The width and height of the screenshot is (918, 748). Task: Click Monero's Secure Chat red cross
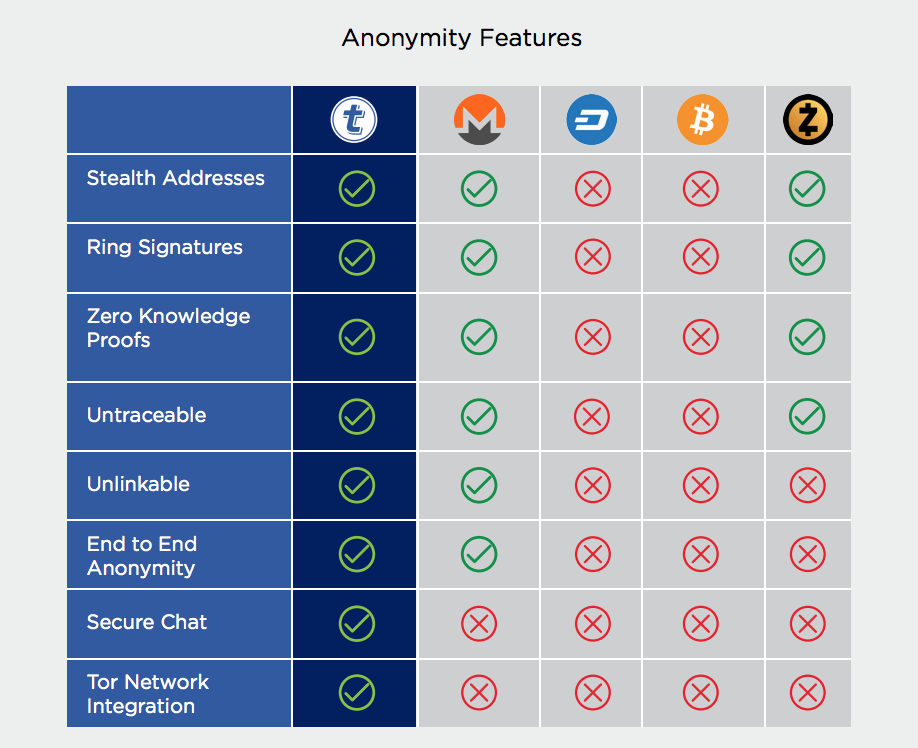click(x=479, y=624)
